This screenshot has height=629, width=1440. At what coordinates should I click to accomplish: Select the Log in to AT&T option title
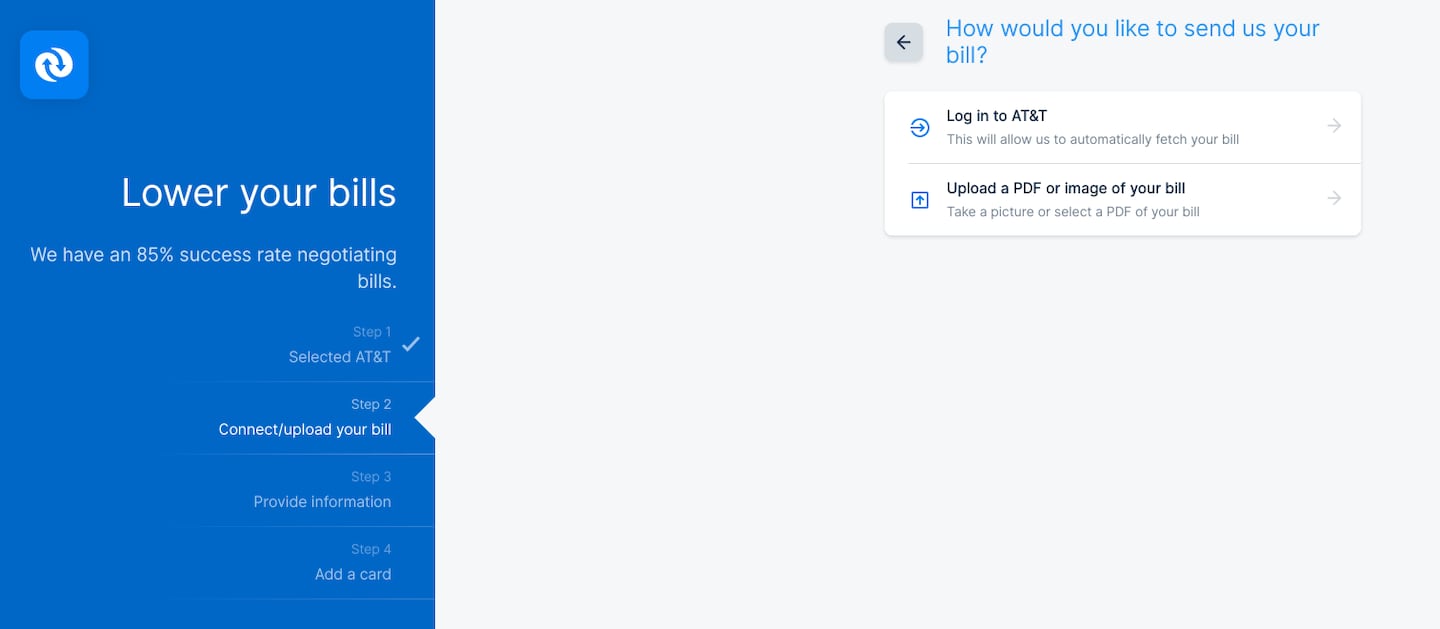(x=996, y=116)
